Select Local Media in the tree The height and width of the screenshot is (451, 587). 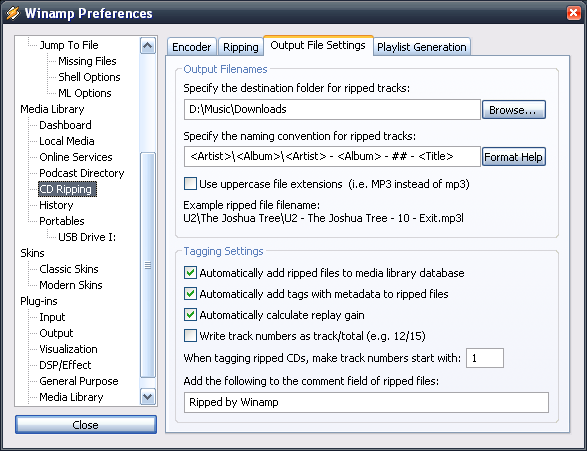pos(67,141)
